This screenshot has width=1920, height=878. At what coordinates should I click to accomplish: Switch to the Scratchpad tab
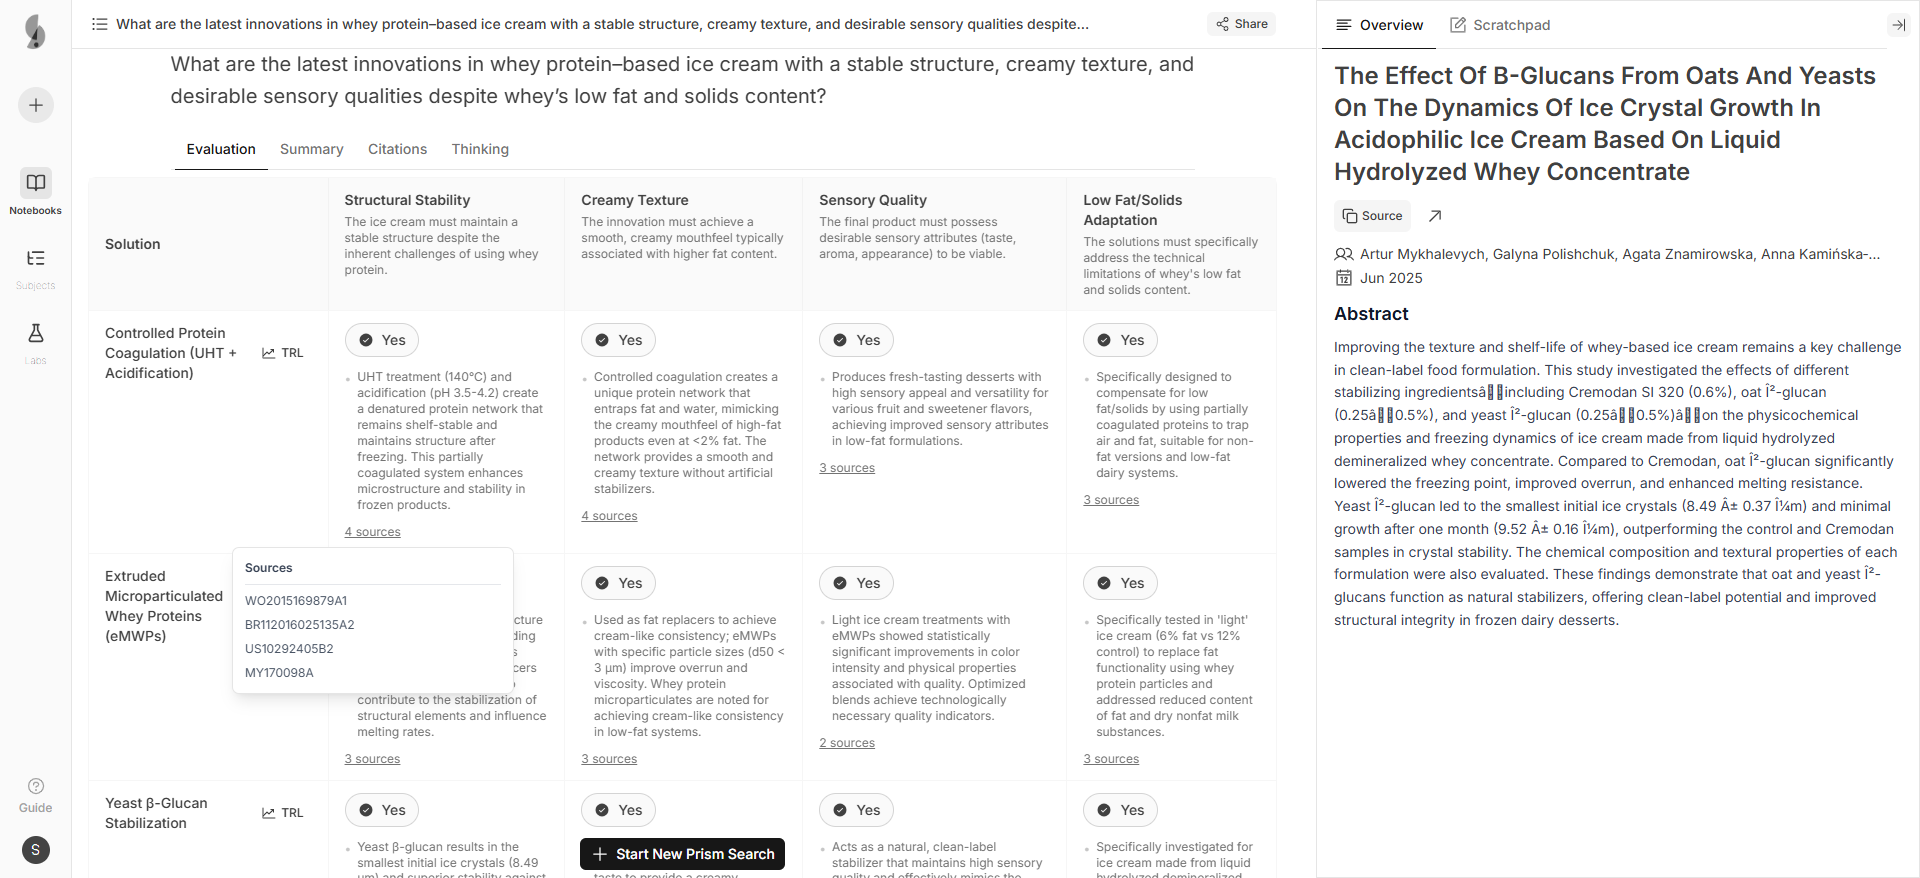[1500, 25]
